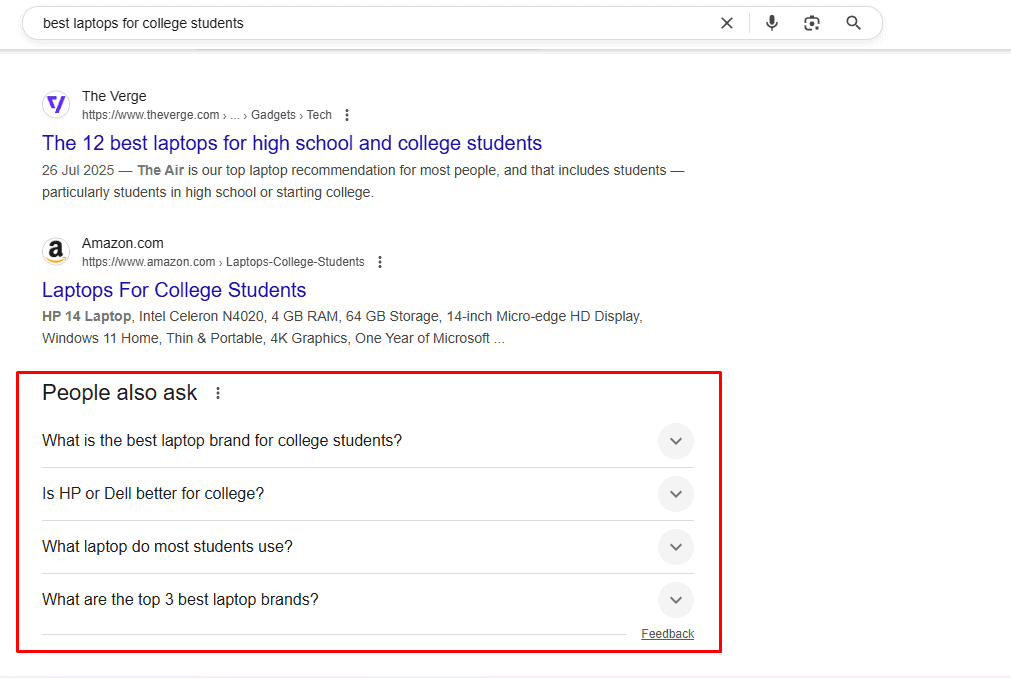The image size is (1011, 678).
Task: Expand "What laptop do most students use?"
Action: (x=675, y=547)
